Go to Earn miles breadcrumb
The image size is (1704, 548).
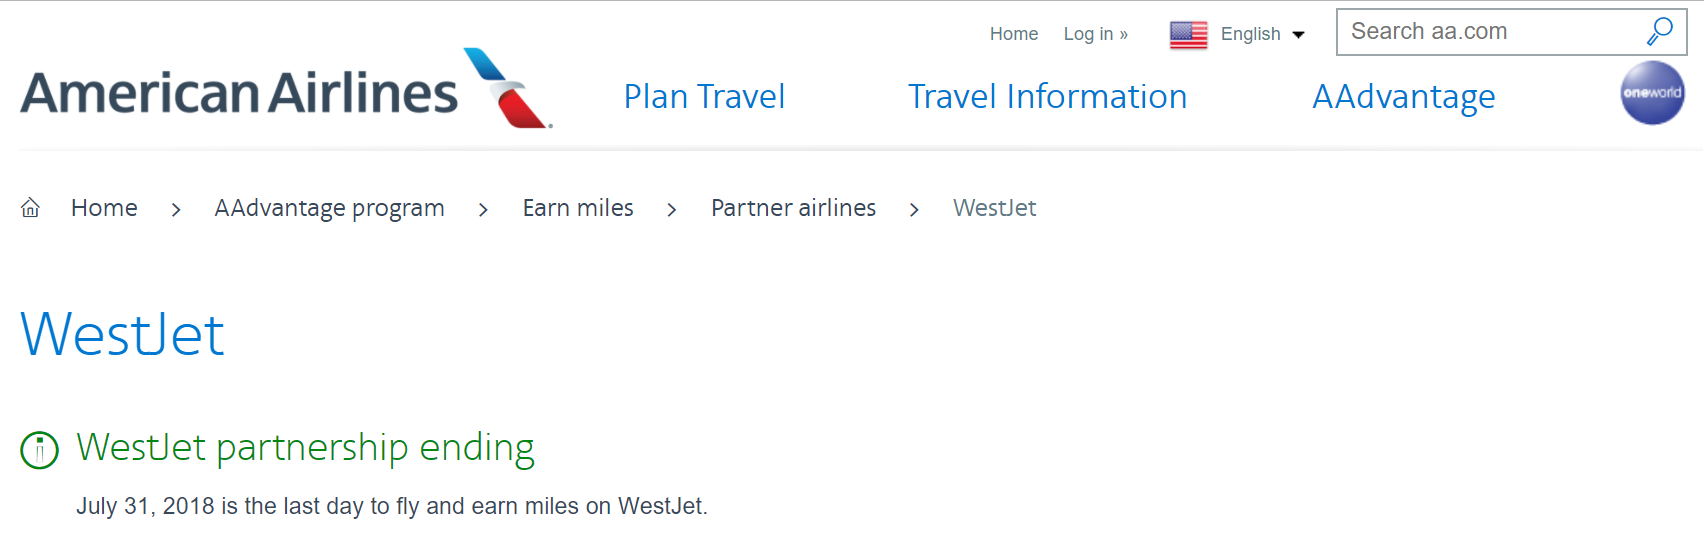[578, 208]
